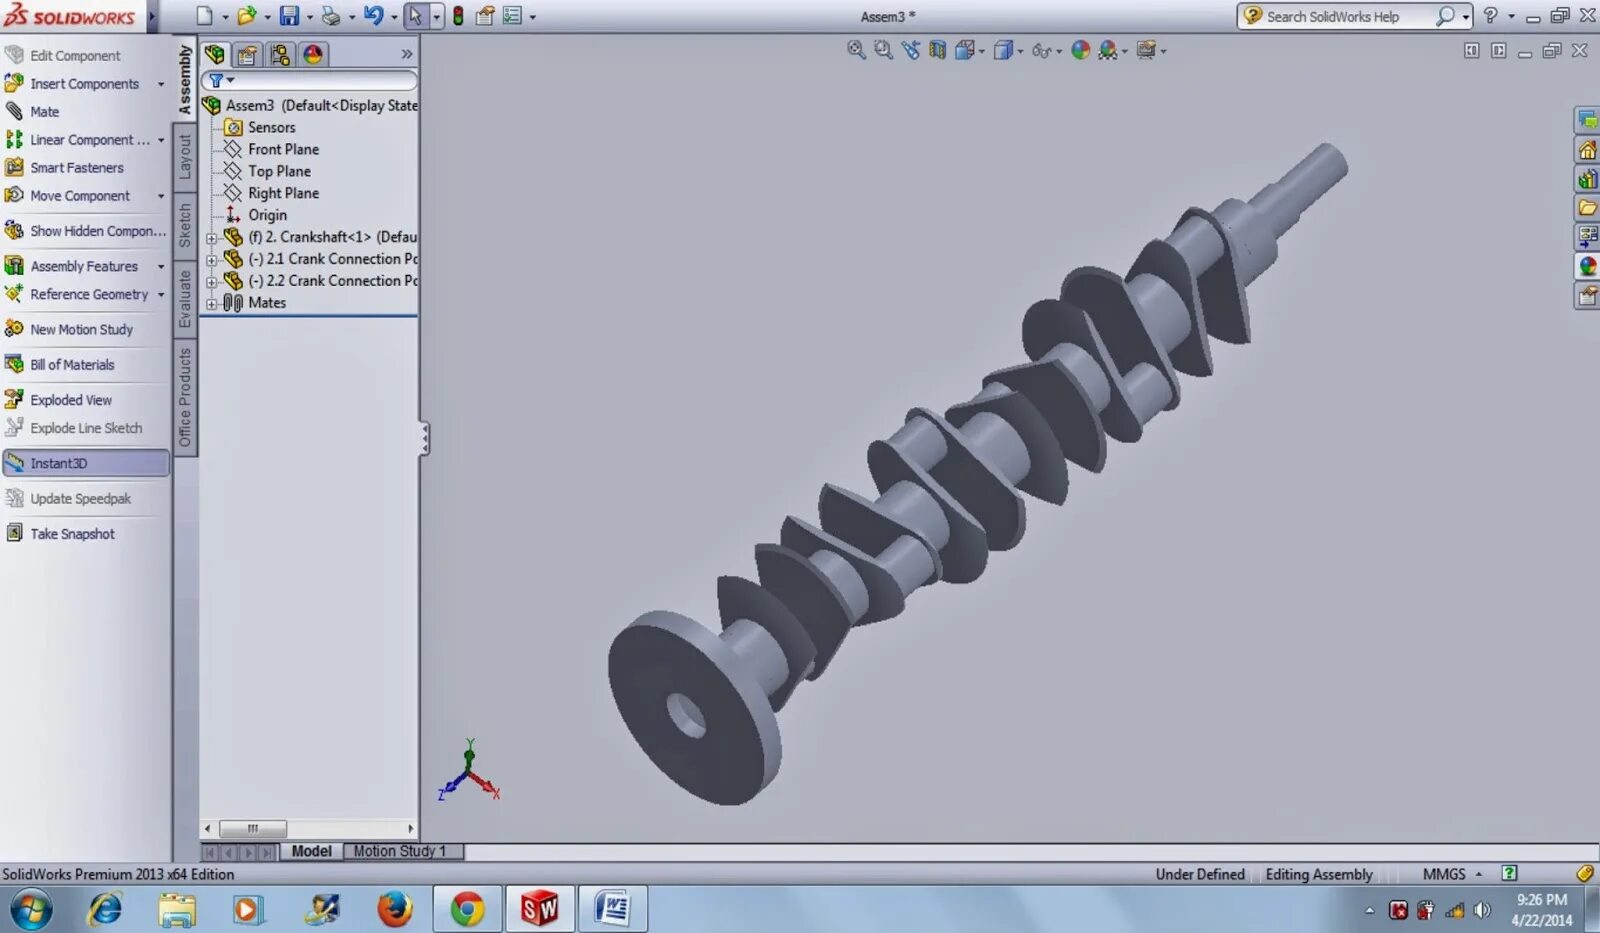Viewport: 1600px width, 933px height.
Task: Toggle Show Hidden Components
Action: pos(97,230)
